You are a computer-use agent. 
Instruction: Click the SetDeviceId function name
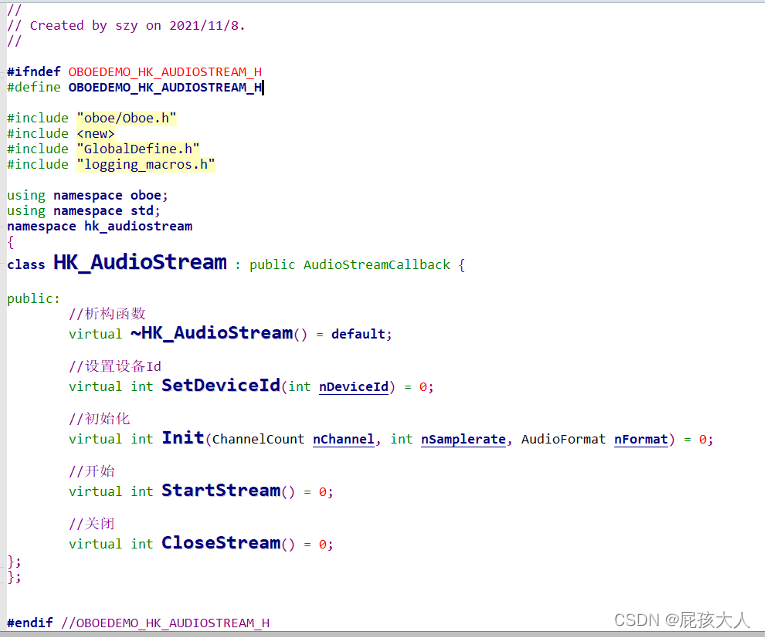pyautogui.click(x=221, y=385)
